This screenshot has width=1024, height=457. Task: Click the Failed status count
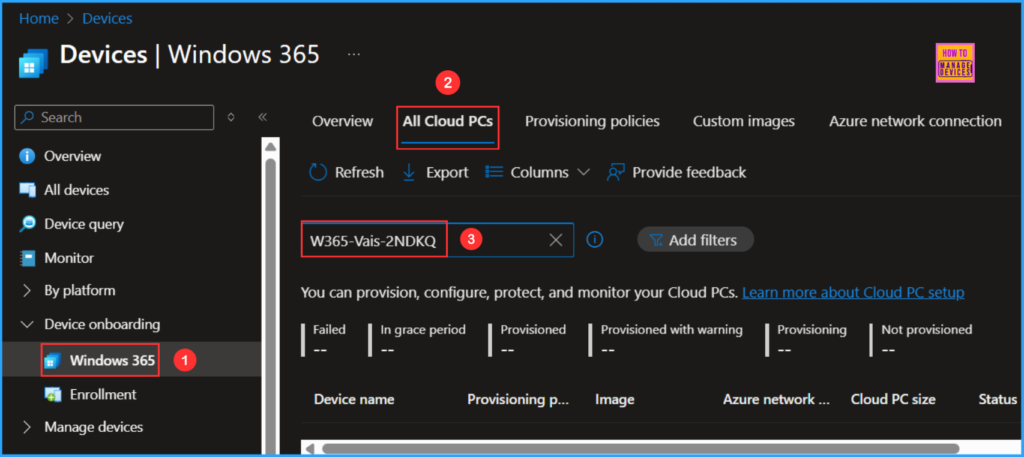point(320,350)
